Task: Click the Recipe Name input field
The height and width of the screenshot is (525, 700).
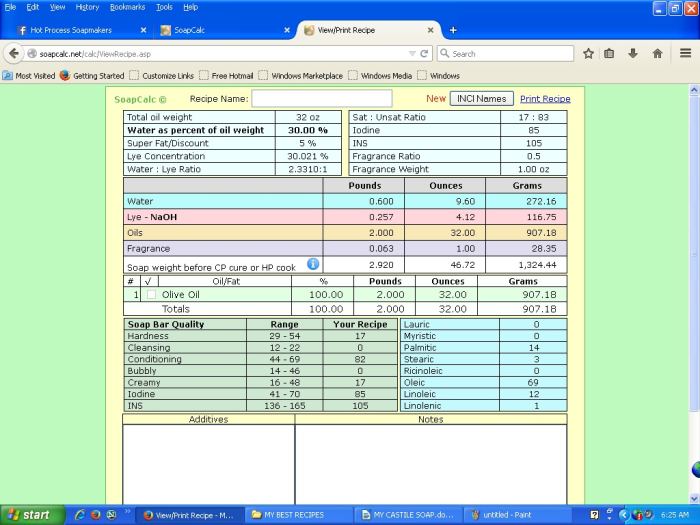Action: point(322,99)
